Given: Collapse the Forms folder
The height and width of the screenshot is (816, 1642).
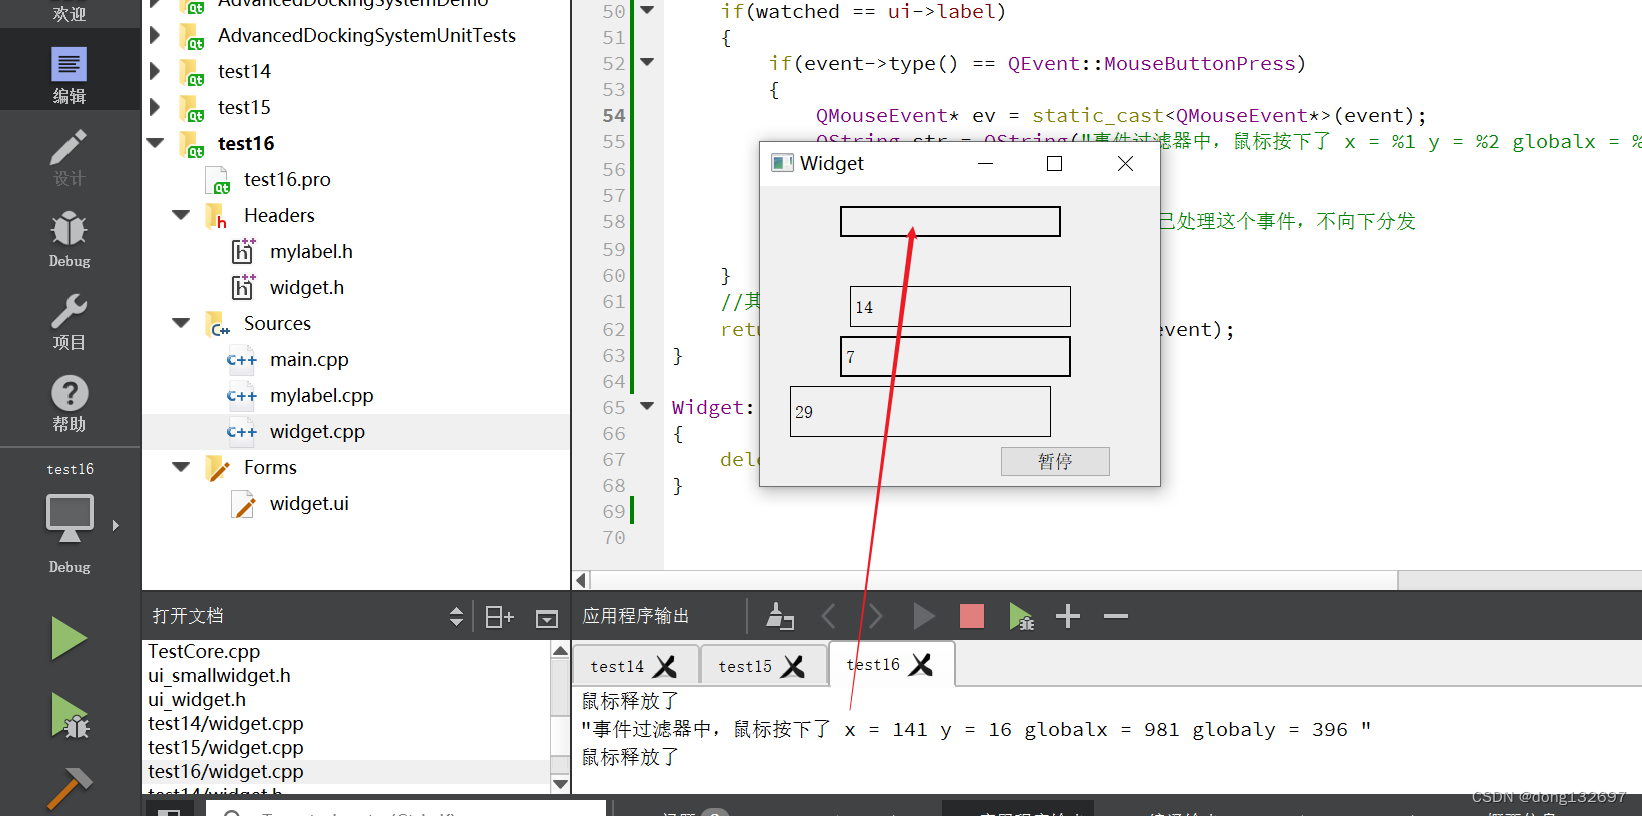Looking at the screenshot, I should (x=181, y=467).
